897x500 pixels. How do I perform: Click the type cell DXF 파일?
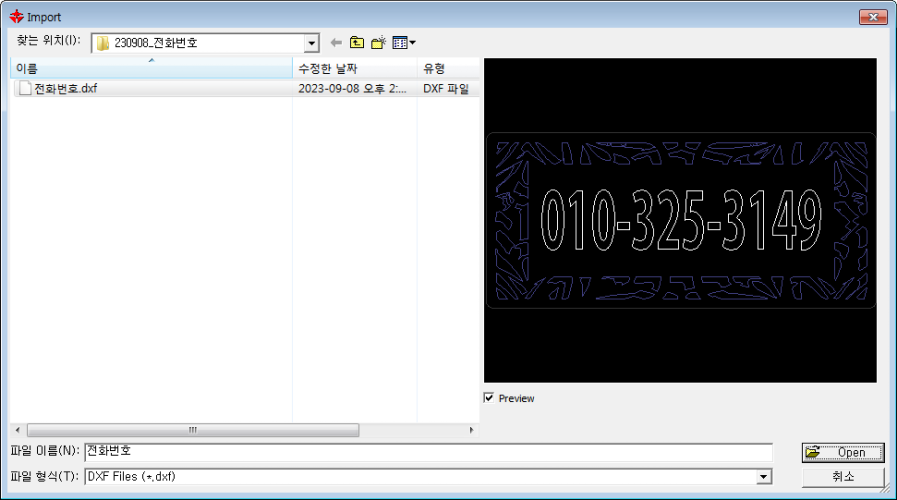(x=446, y=89)
